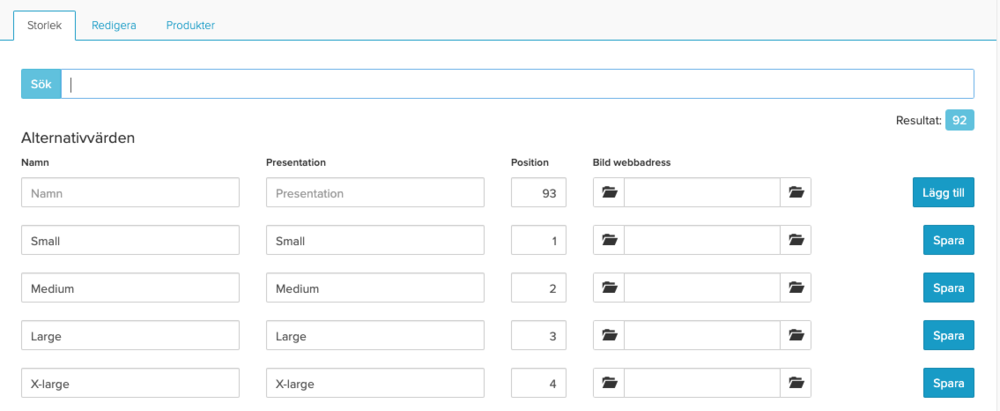This screenshot has width=1000, height=411.
Task: Click the empty Namn input field
Action: (130, 192)
